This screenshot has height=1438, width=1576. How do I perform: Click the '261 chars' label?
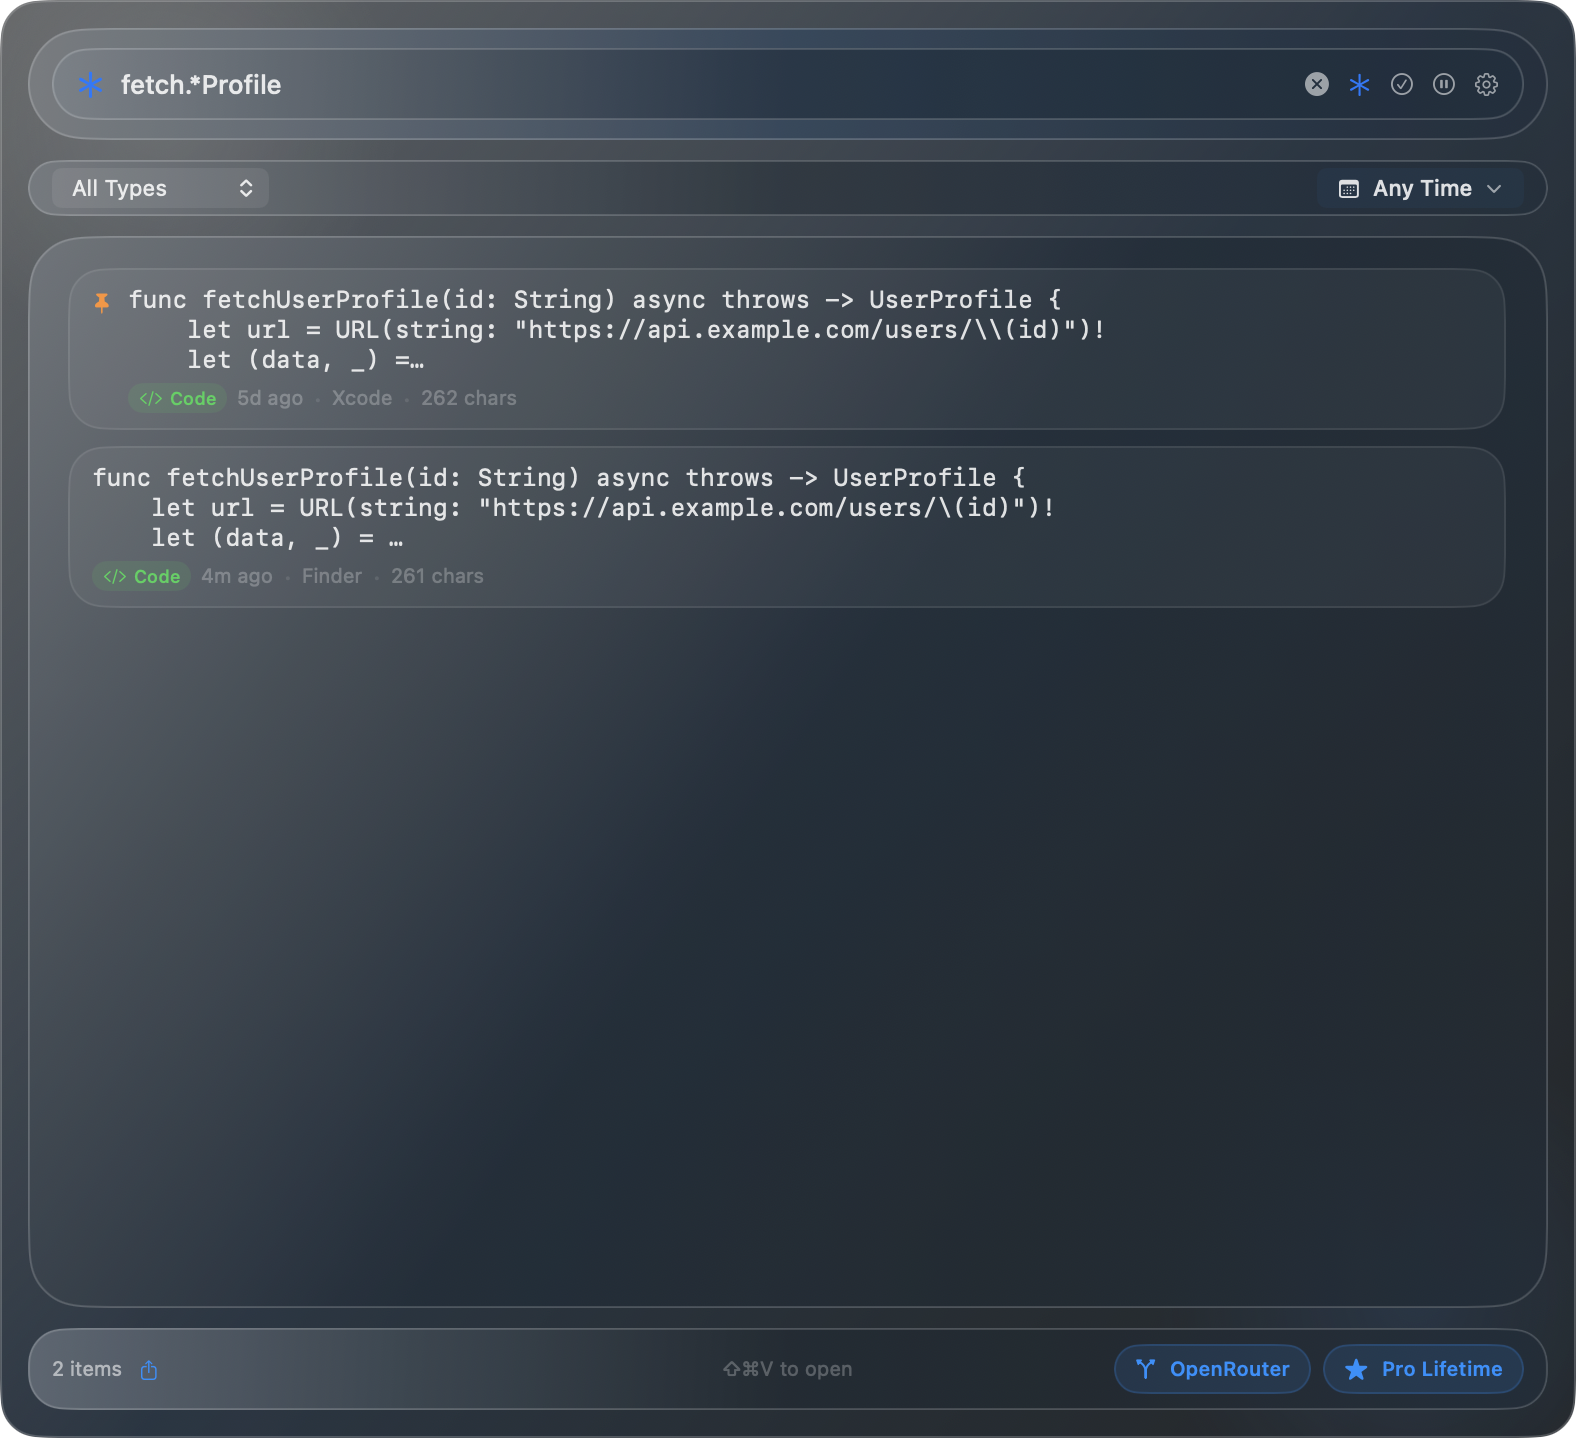click(438, 576)
